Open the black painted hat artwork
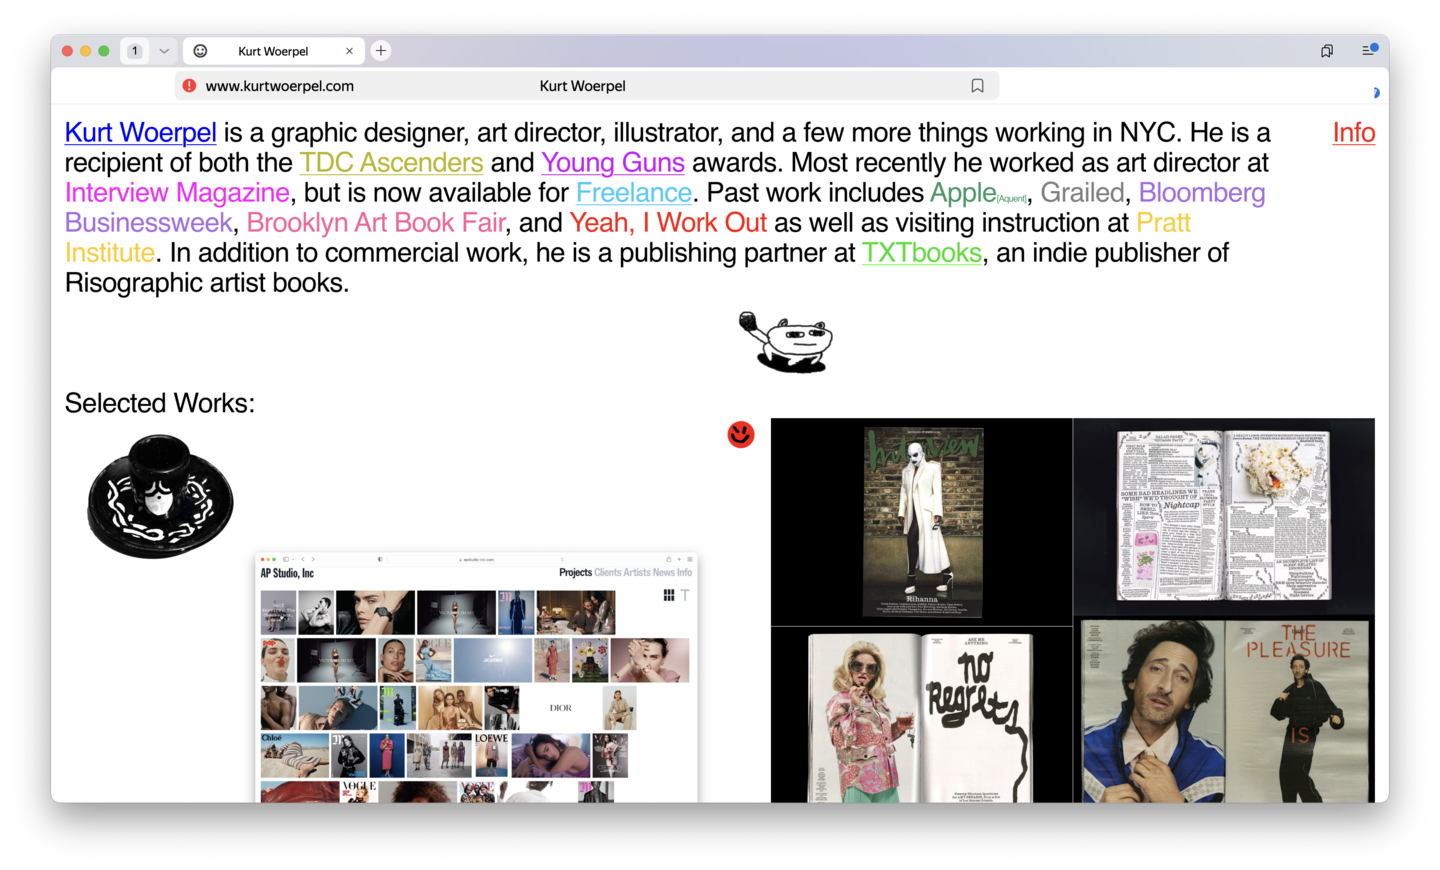Image resolution: width=1440 pixels, height=870 pixels. click(160, 496)
